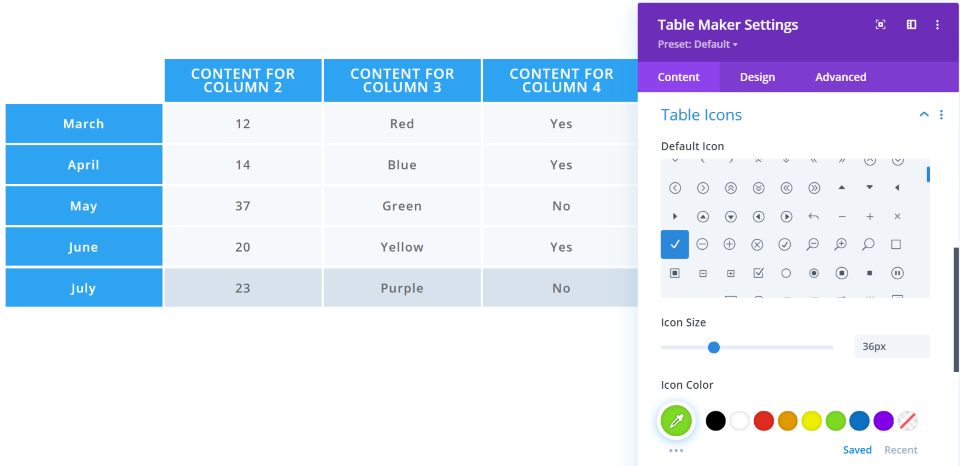Show Saved colors palette
Viewport: 960px width, 466px height.
[x=857, y=450]
